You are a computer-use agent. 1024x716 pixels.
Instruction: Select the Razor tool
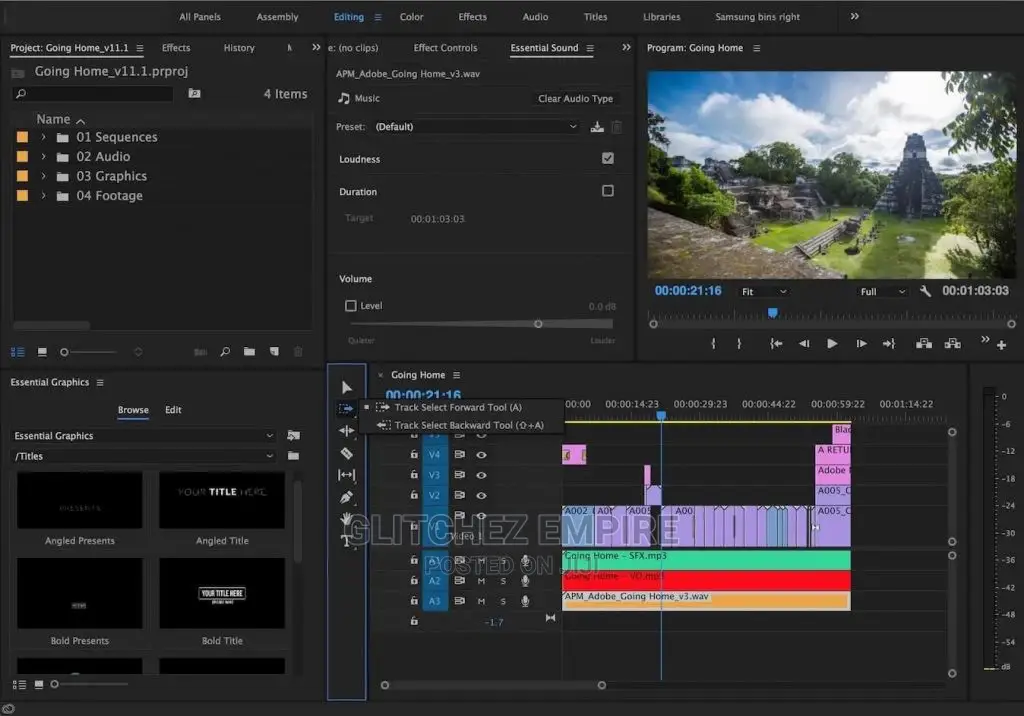coord(347,453)
